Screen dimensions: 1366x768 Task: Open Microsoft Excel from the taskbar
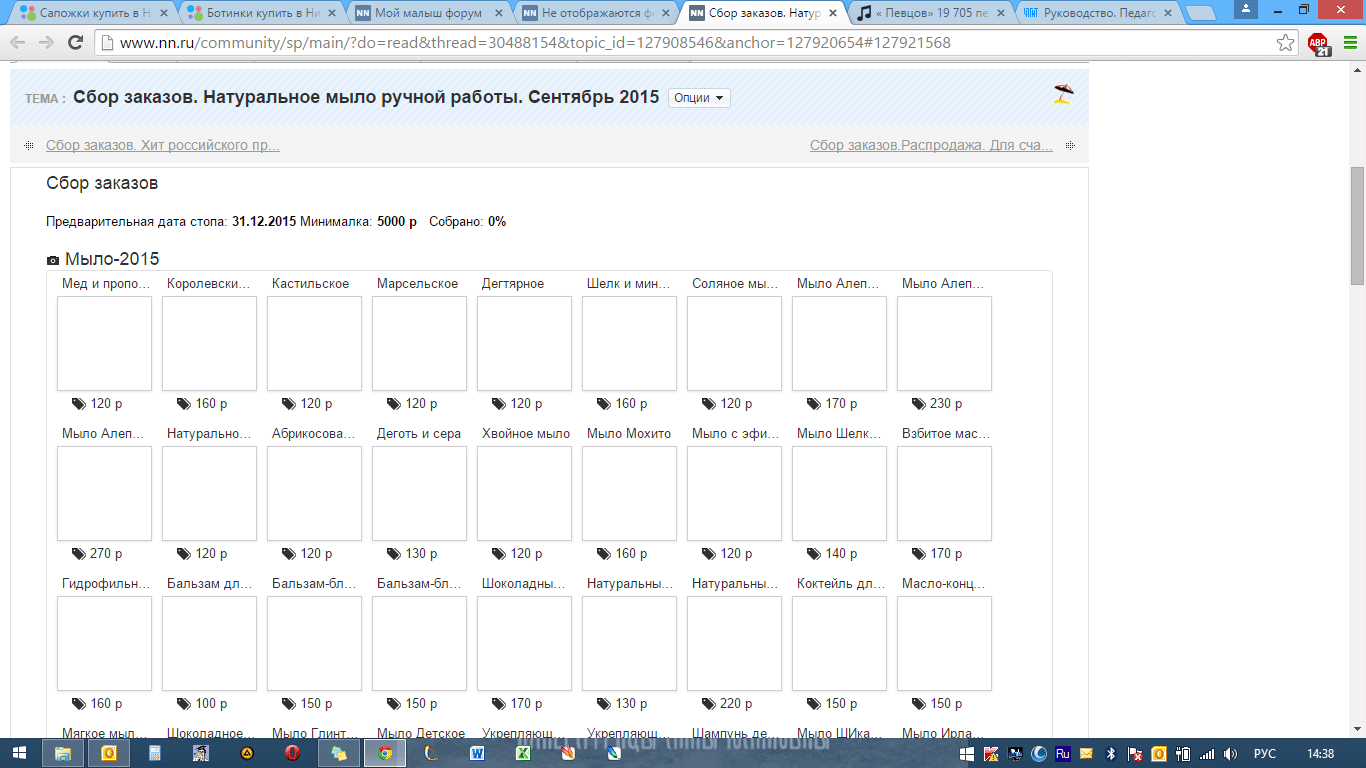(x=523, y=753)
